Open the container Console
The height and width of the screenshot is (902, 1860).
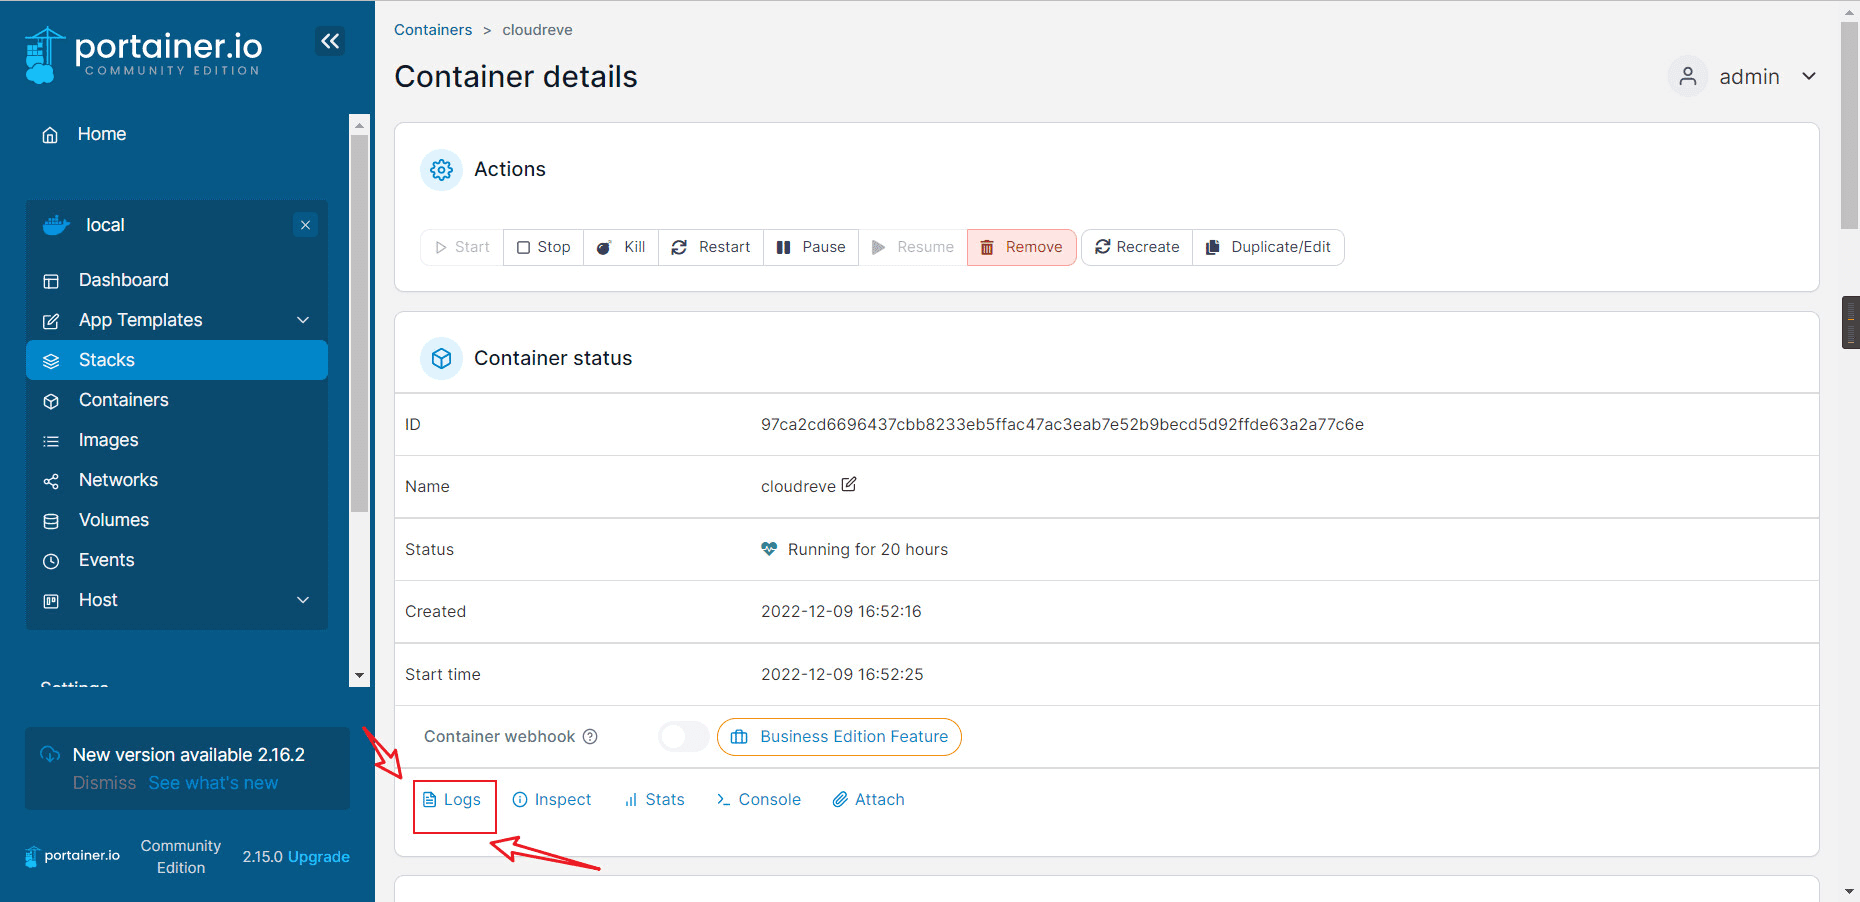[759, 800]
